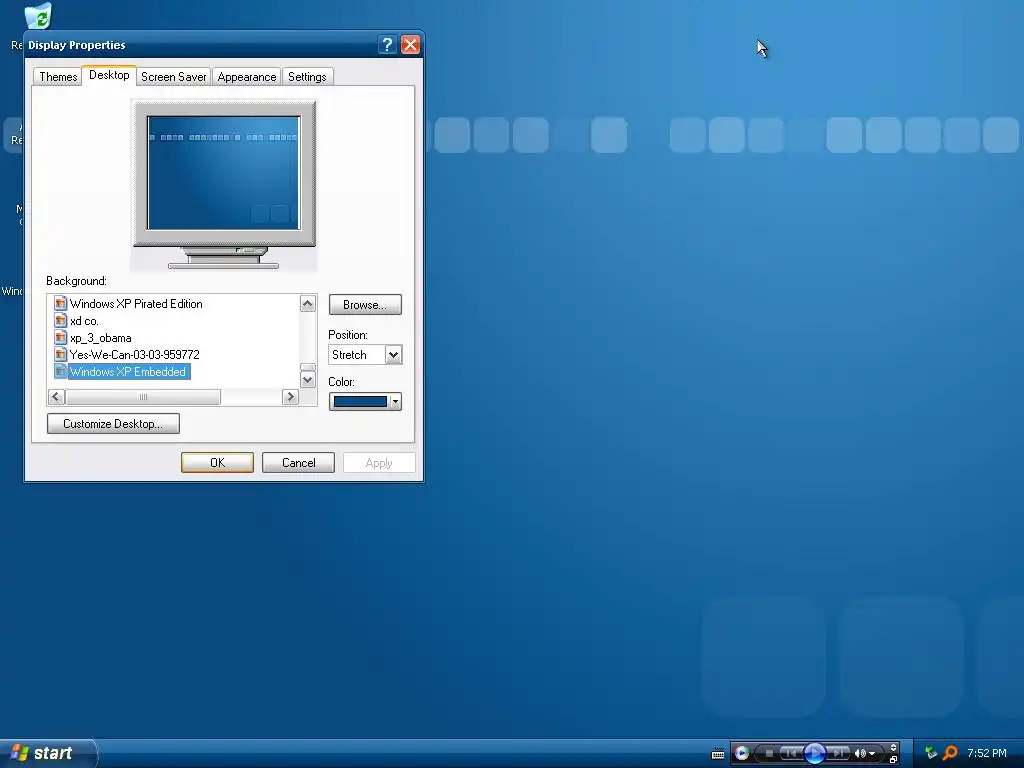Click the background list scroll left arrow
The width and height of the screenshot is (1024, 768).
56,396
